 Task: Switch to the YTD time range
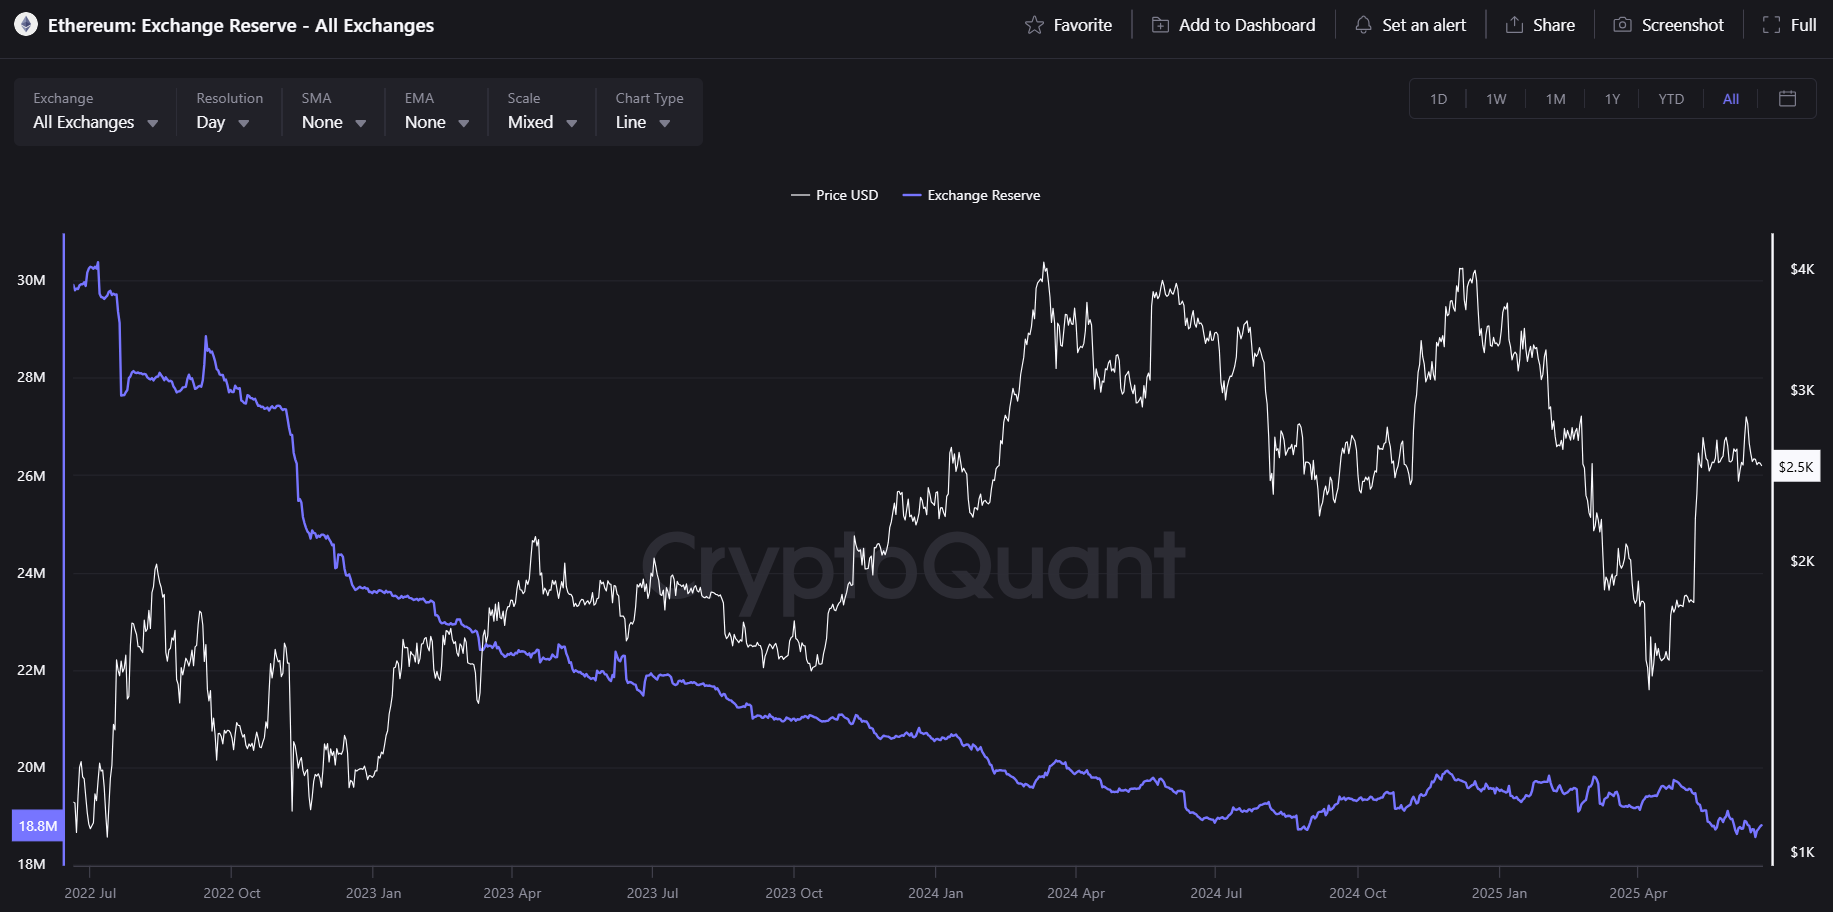coord(1671,99)
